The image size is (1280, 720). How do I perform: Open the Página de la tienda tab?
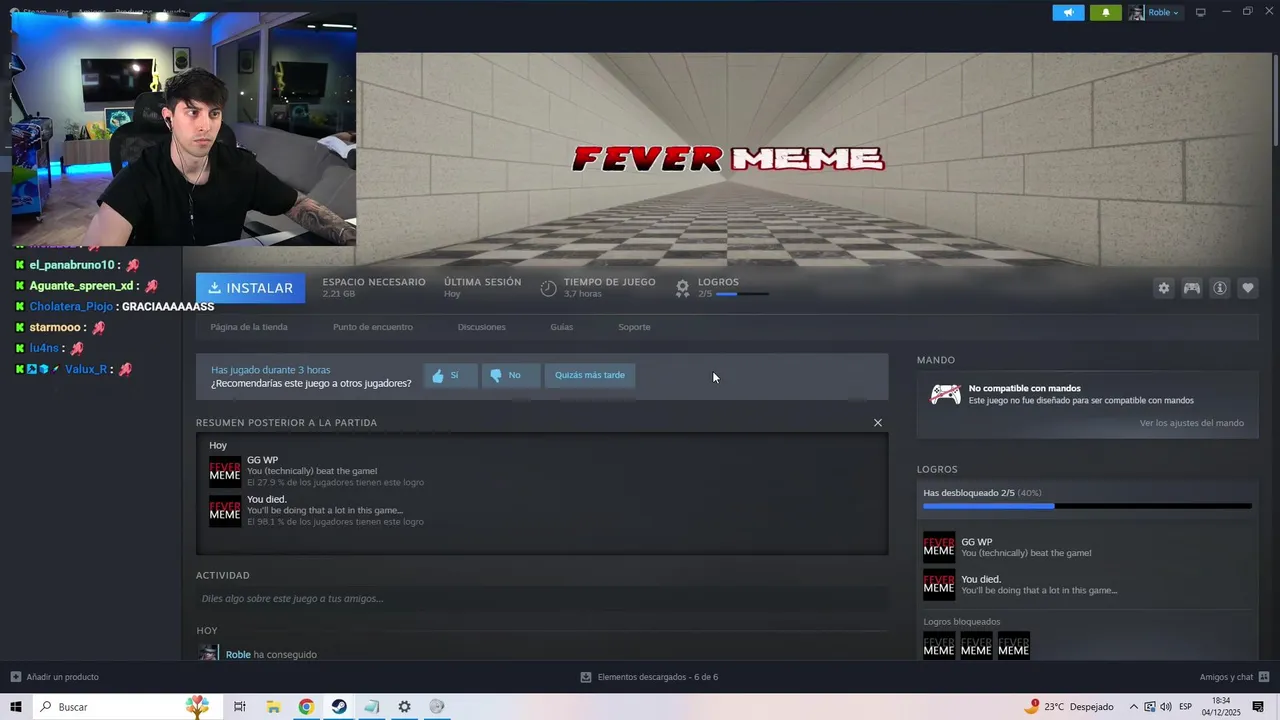(249, 327)
